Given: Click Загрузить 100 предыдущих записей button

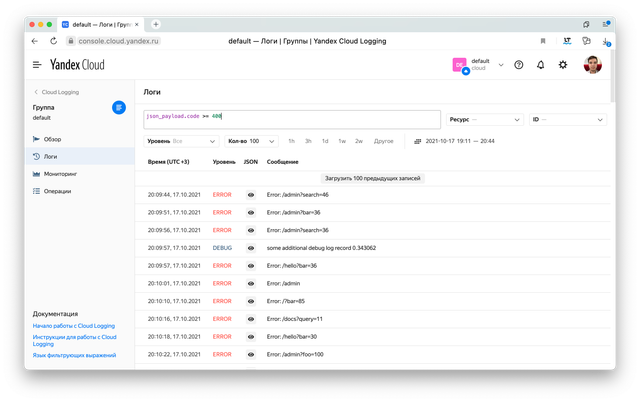Looking at the screenshot, I should 370,176.
